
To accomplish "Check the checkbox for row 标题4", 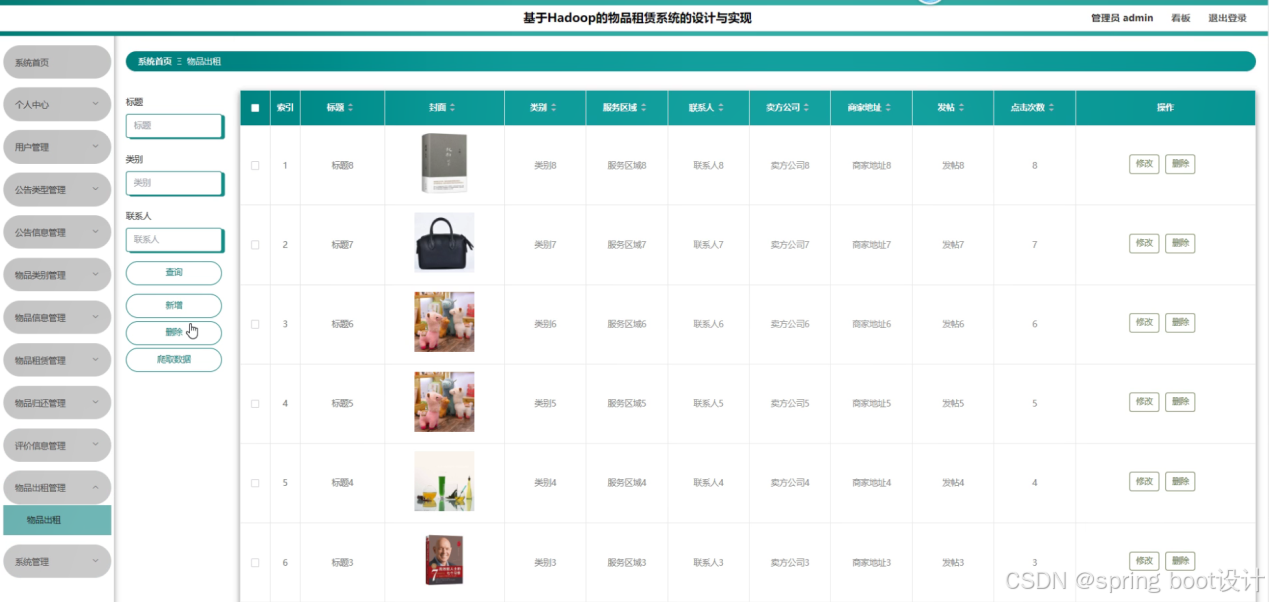I will pyautogui.click(x=255, y=483).
